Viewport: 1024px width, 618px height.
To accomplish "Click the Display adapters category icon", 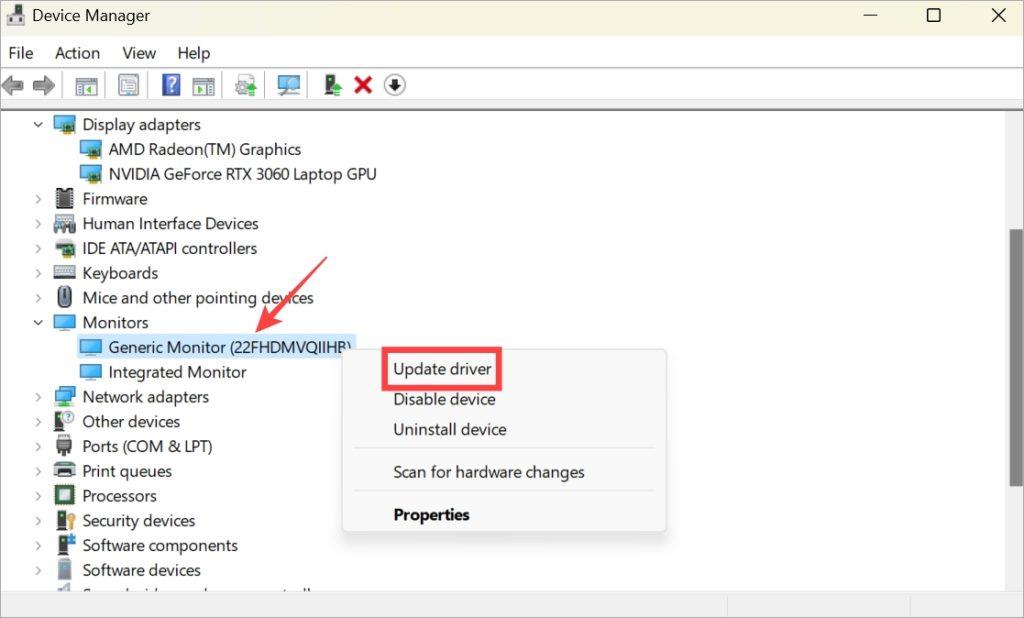I will [x=65, y=124].
